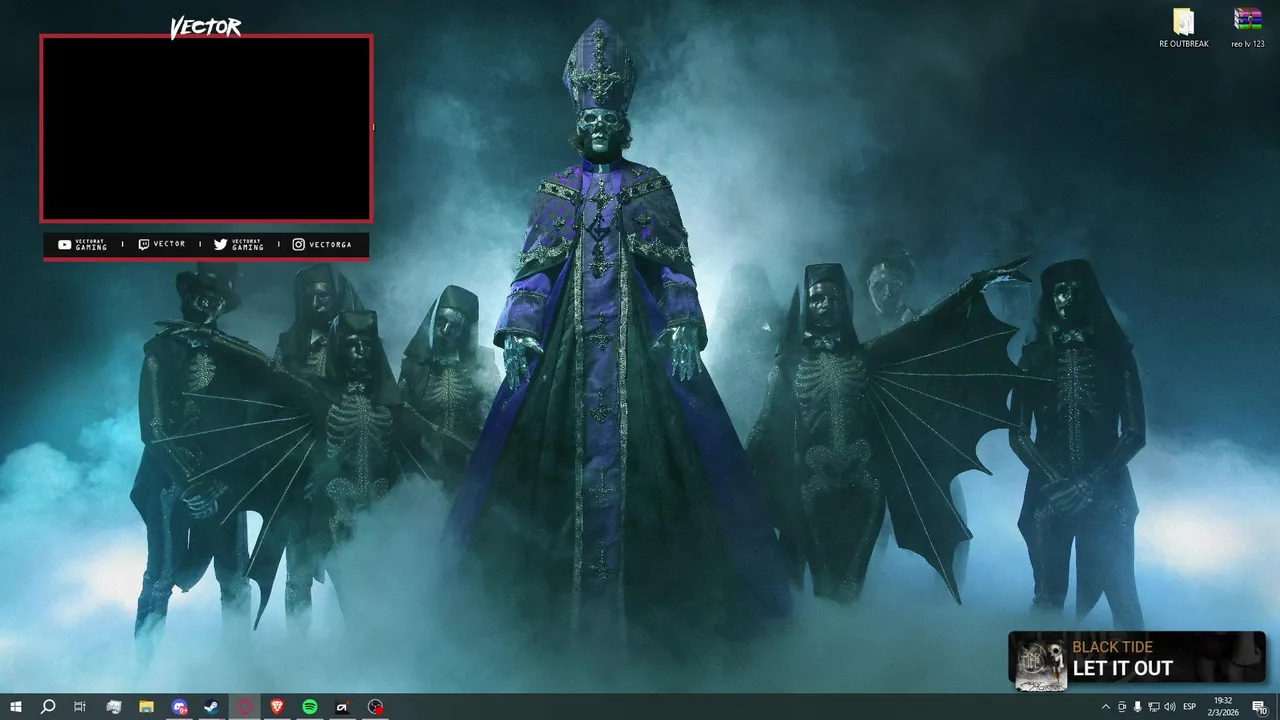This screenshot has height=720, width=1280.
Task: Click the LET IT OUT song title
Action: tap(1123, 669)
